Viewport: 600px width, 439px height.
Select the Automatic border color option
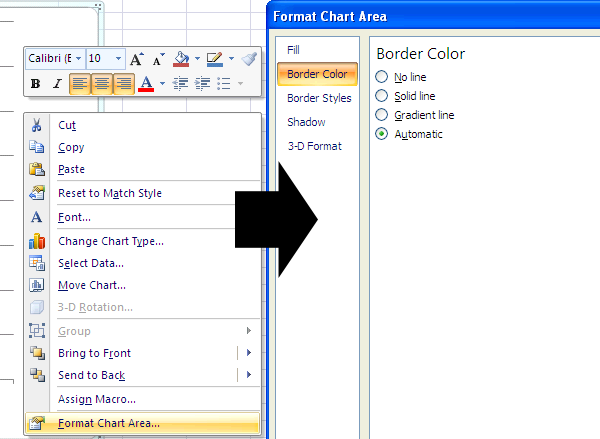point(381,134)
